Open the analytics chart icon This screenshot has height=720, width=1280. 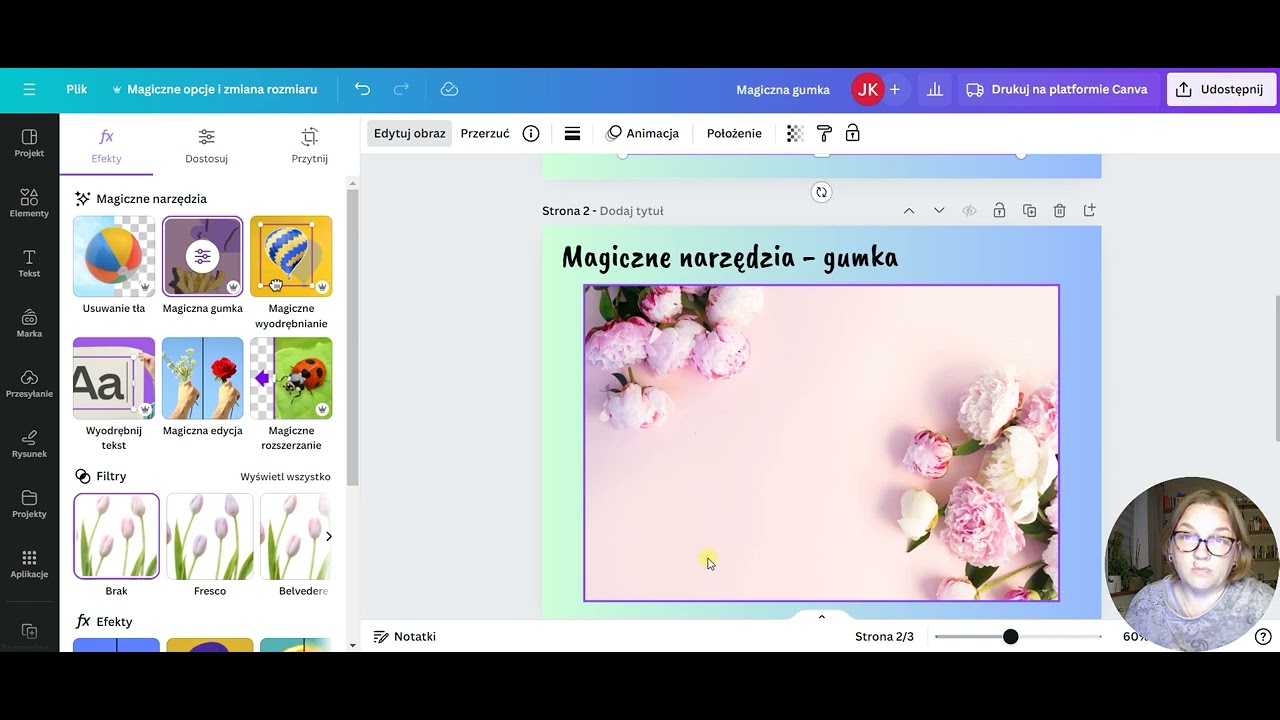point(935,89)
